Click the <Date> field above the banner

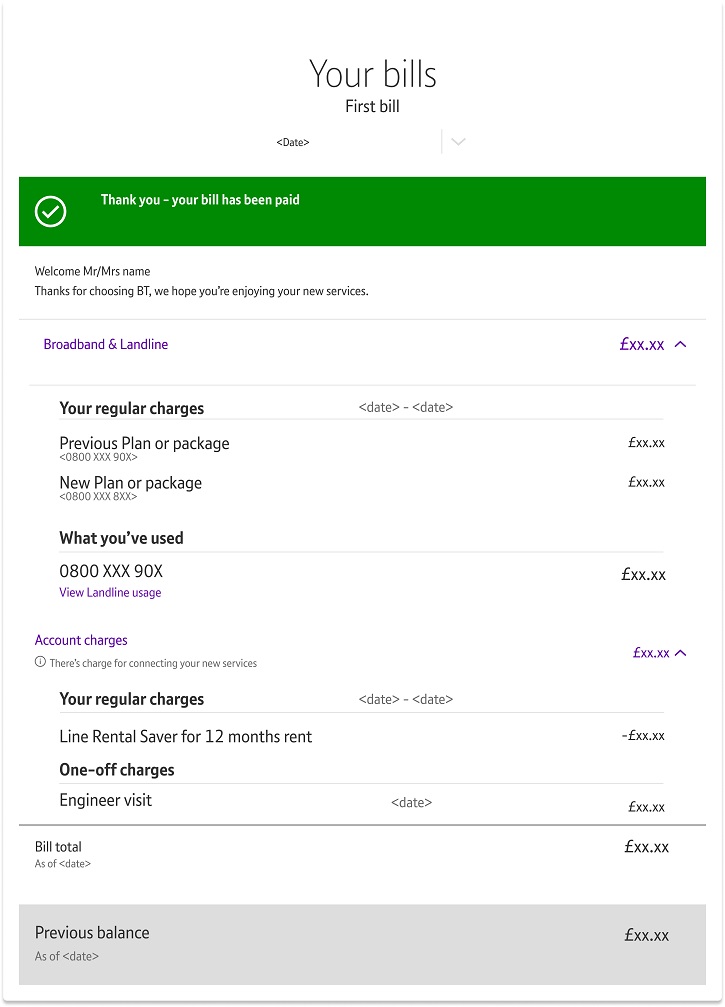click(292, 142)
